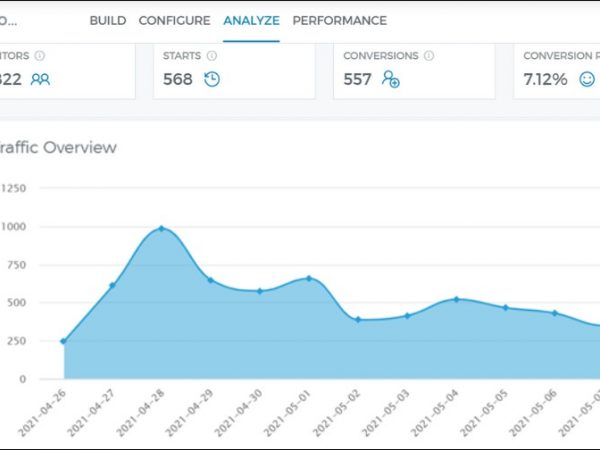Viewport: 600px width, 450px height.
Task: Select the peak data point on 2021-04-28
Action: 161,229
